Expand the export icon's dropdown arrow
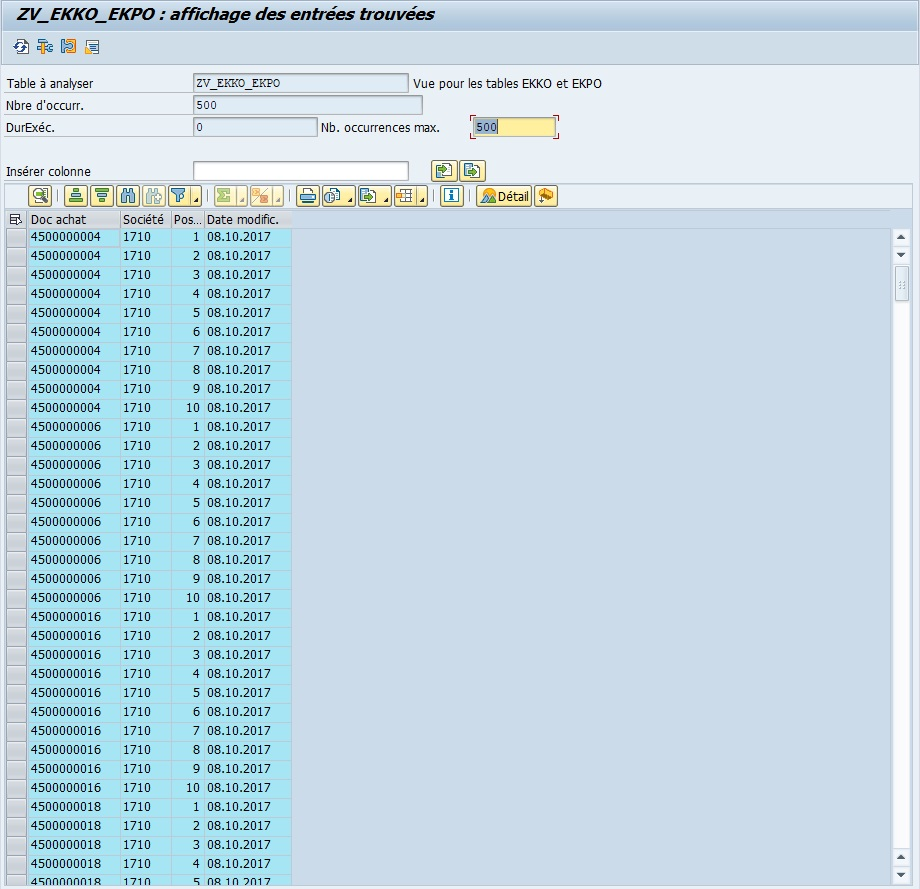920x889 pixels. [386, 199]
